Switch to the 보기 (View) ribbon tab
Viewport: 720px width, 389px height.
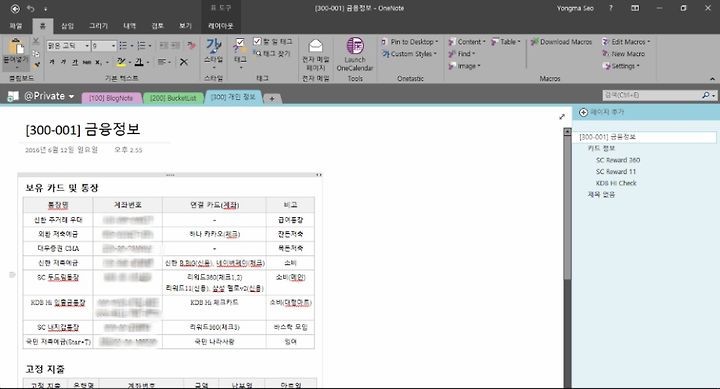coord(186,26)
